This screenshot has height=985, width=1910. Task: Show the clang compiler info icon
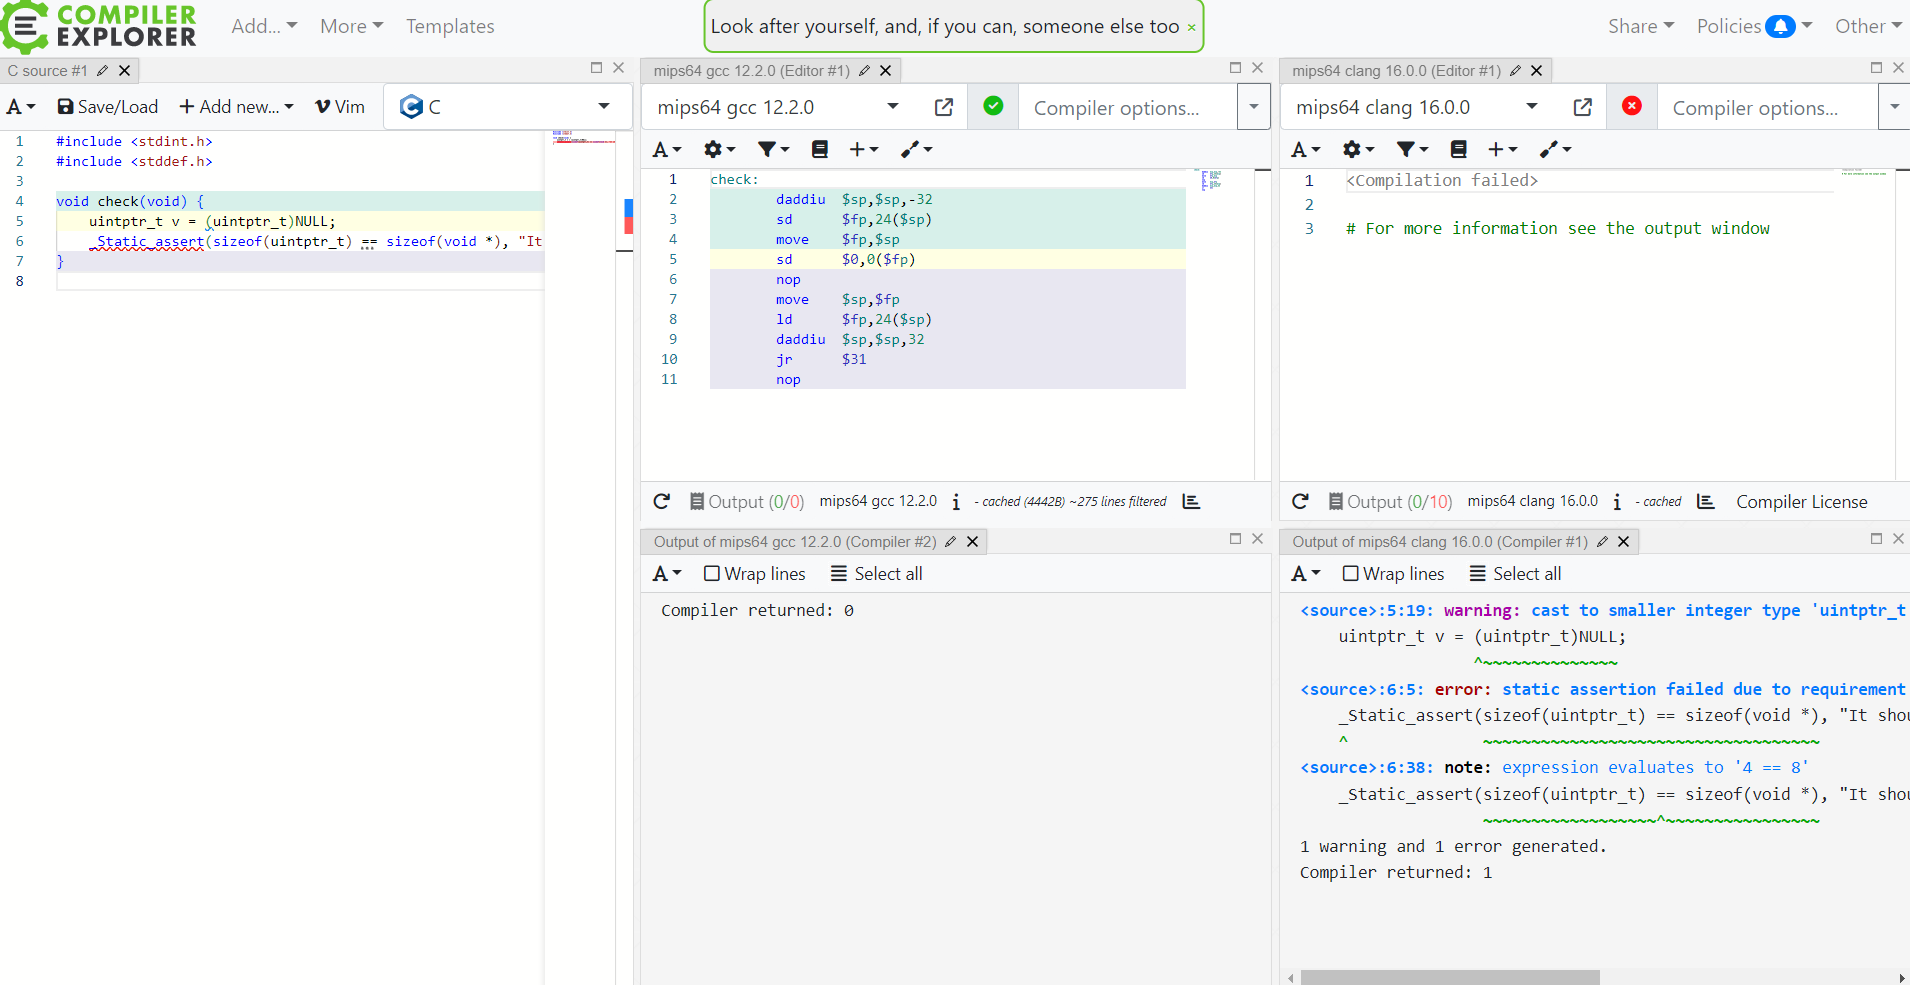pos(1617,502)
